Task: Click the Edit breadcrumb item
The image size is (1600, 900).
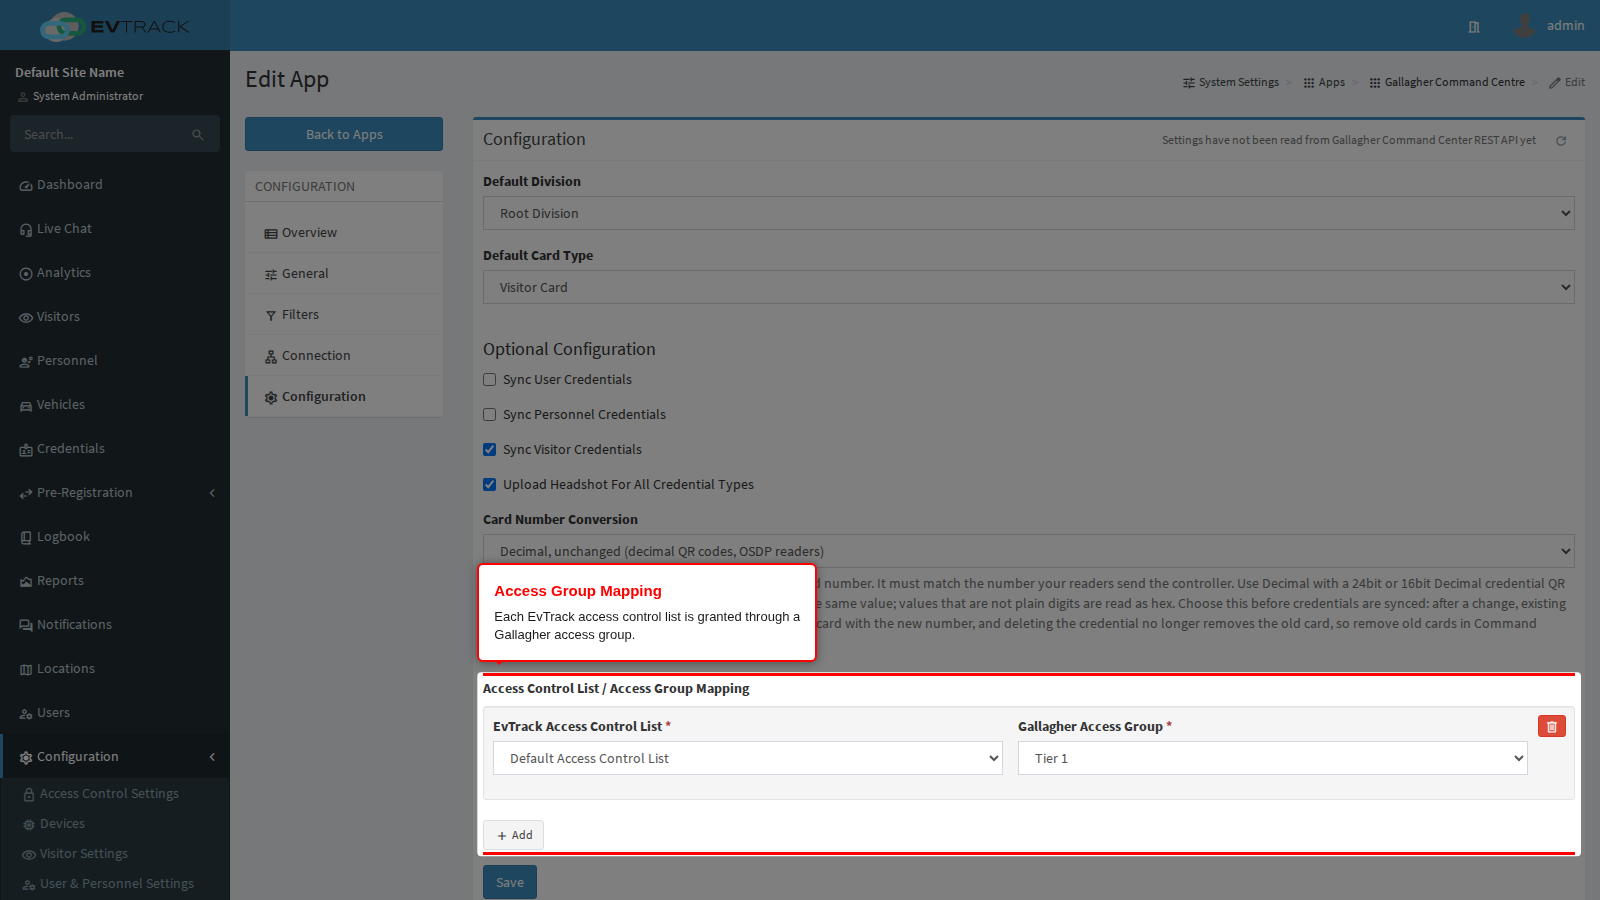Action: [1567, 82]
